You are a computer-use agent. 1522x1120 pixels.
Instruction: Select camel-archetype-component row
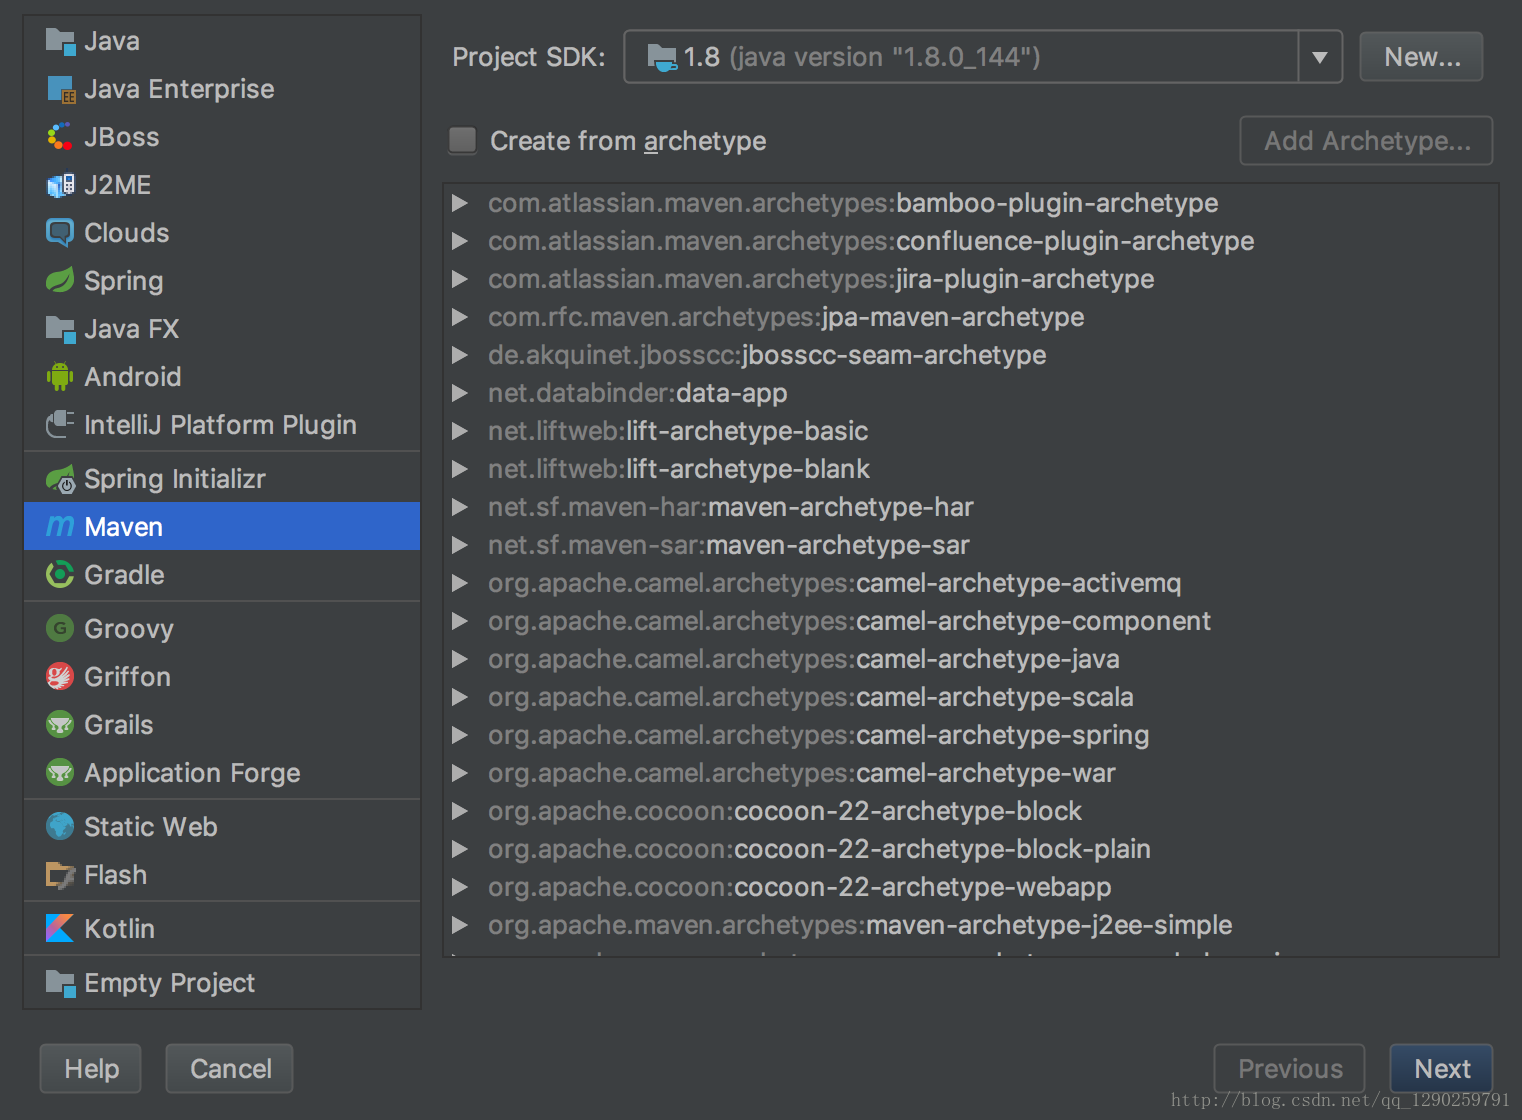click(x=970, y=621)
